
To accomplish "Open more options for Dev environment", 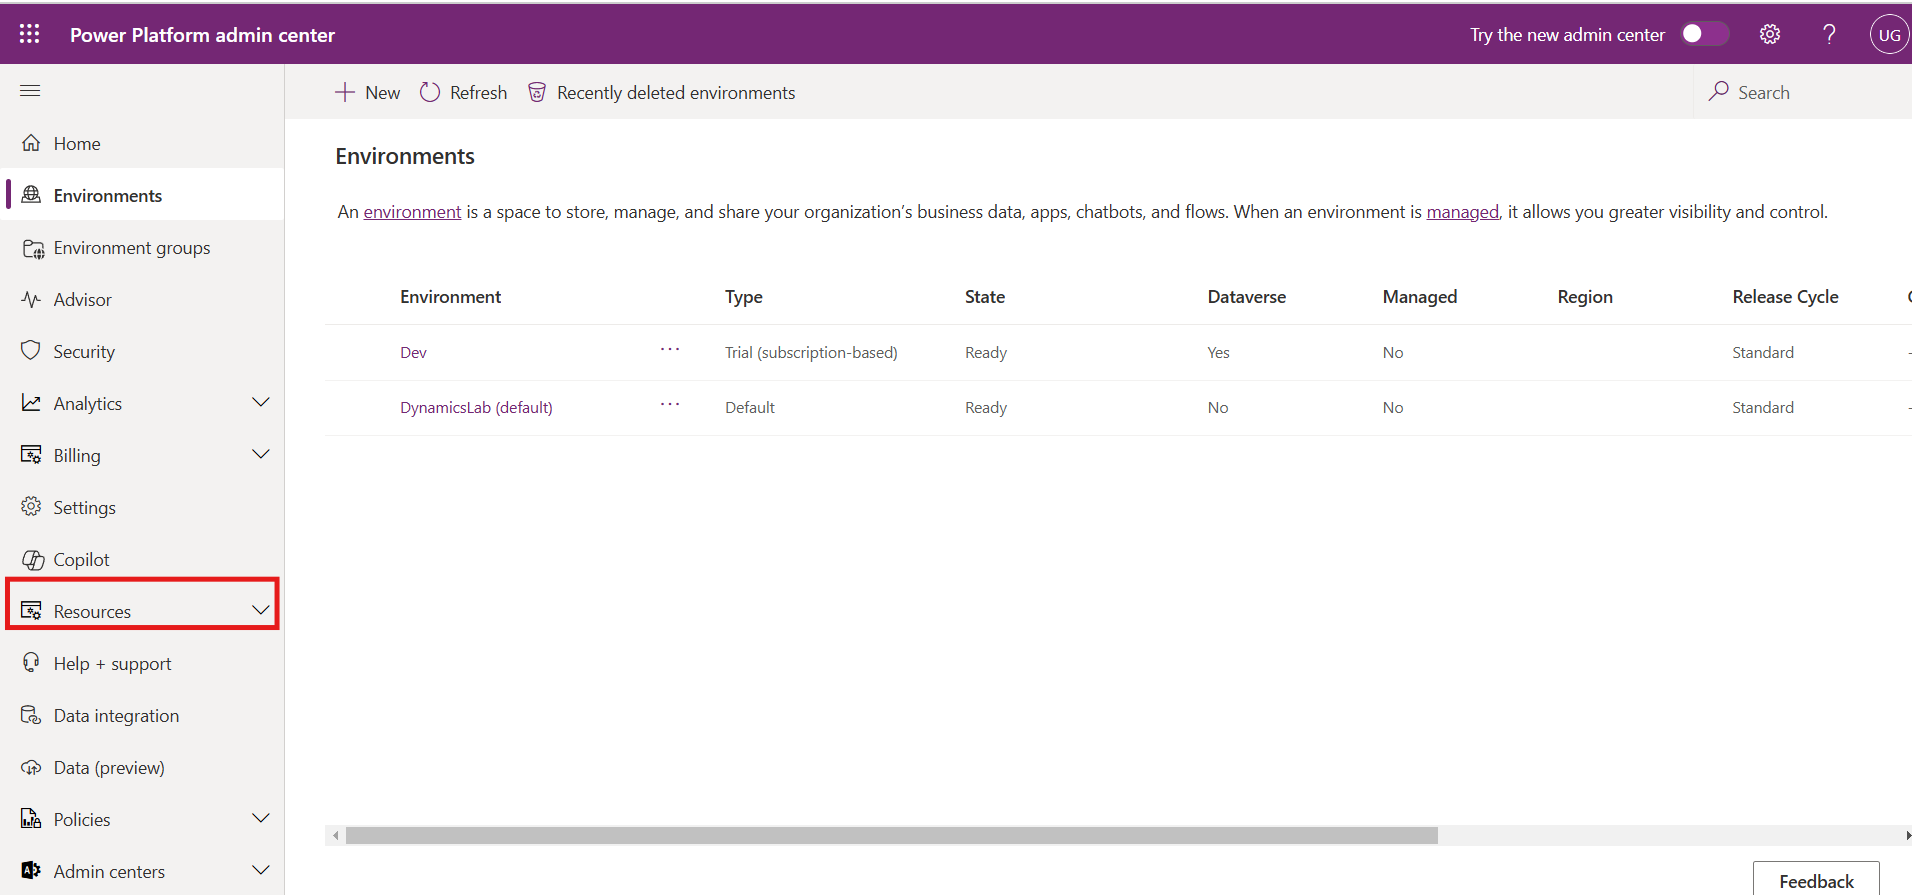I will 670,350.
